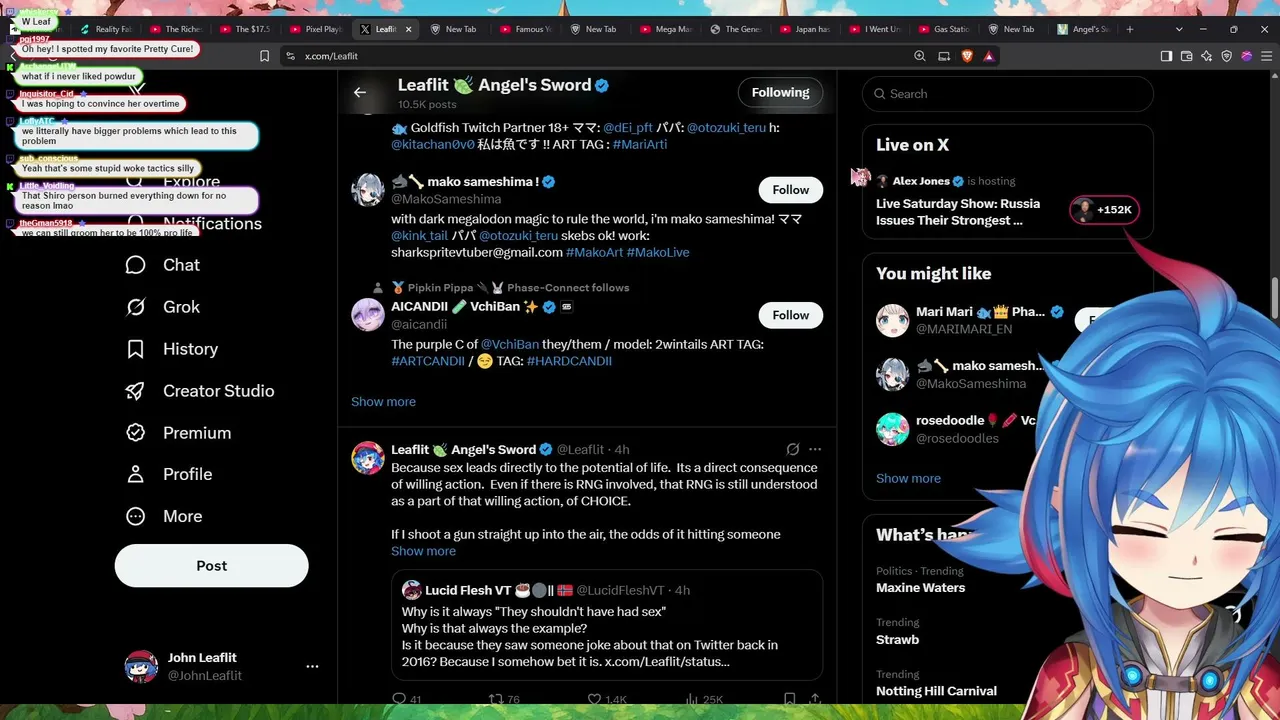Bookmark Leaflit's post
This screenshot has height=720, width=1280.
coord(790,700)
